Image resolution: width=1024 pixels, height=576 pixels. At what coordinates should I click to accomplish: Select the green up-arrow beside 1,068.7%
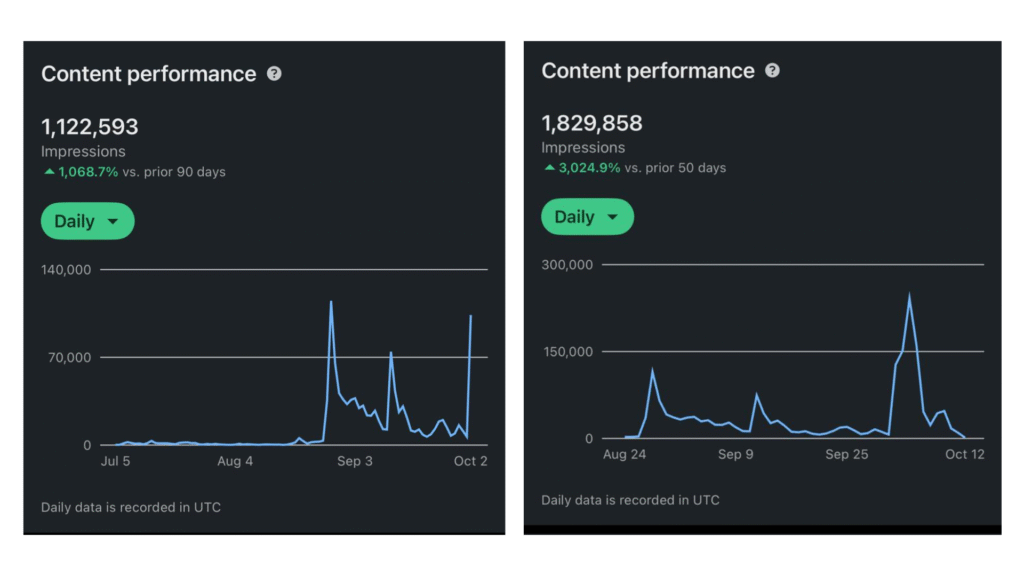pyautogui.click(x=48, y=171)
